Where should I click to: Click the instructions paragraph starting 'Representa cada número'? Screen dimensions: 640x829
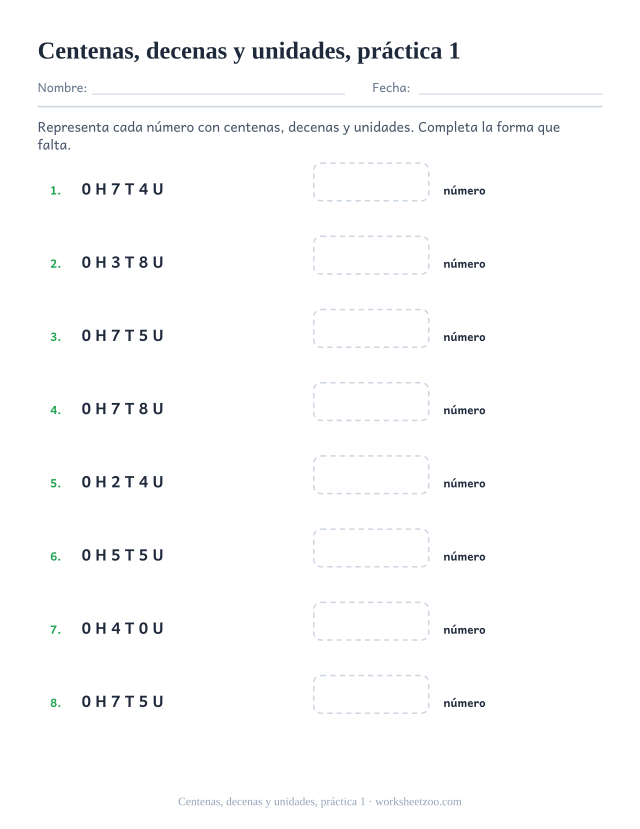tap(299, 136)
